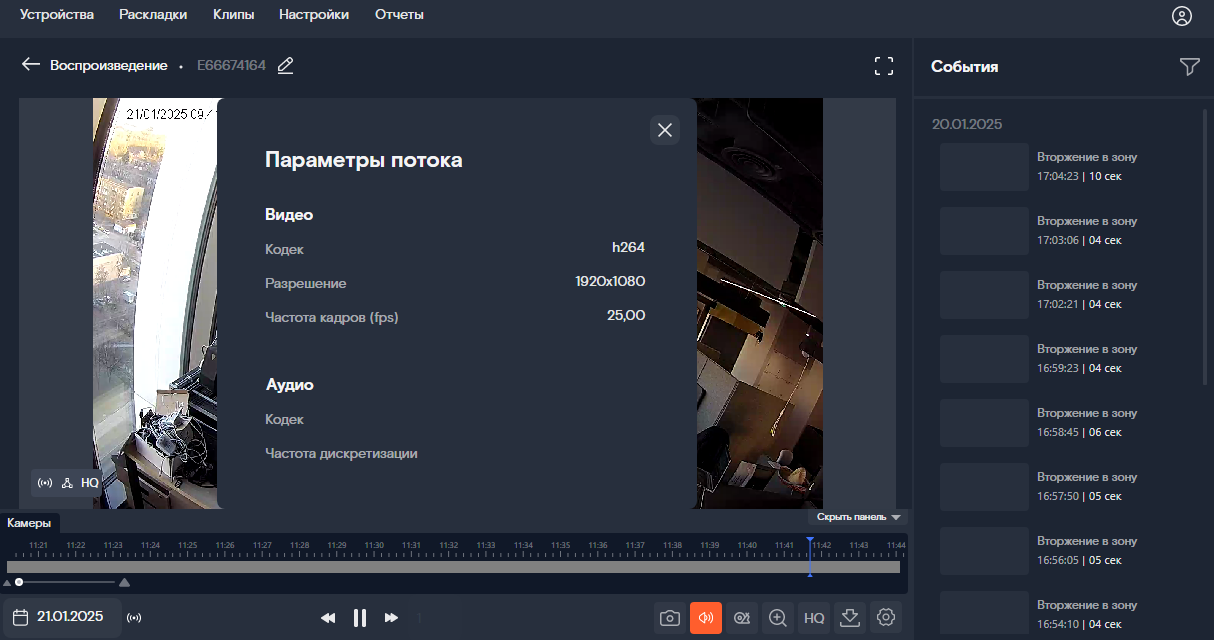Close the Параметры потока dialog
The height and width of the screenshot is (640, 1214).
pyautogui.click(x=665, y=129)
